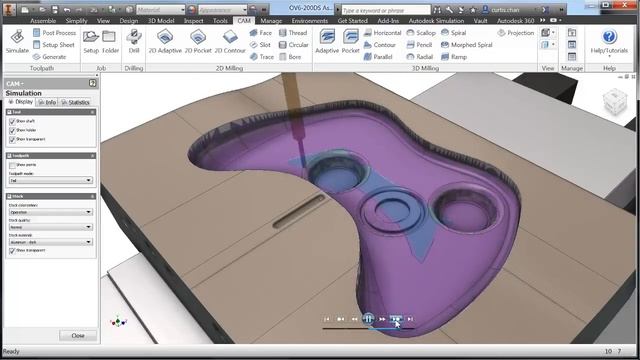Toggle Show transparent under Stock section
Viewport: 640px width, 360px height.
(12, 251)
